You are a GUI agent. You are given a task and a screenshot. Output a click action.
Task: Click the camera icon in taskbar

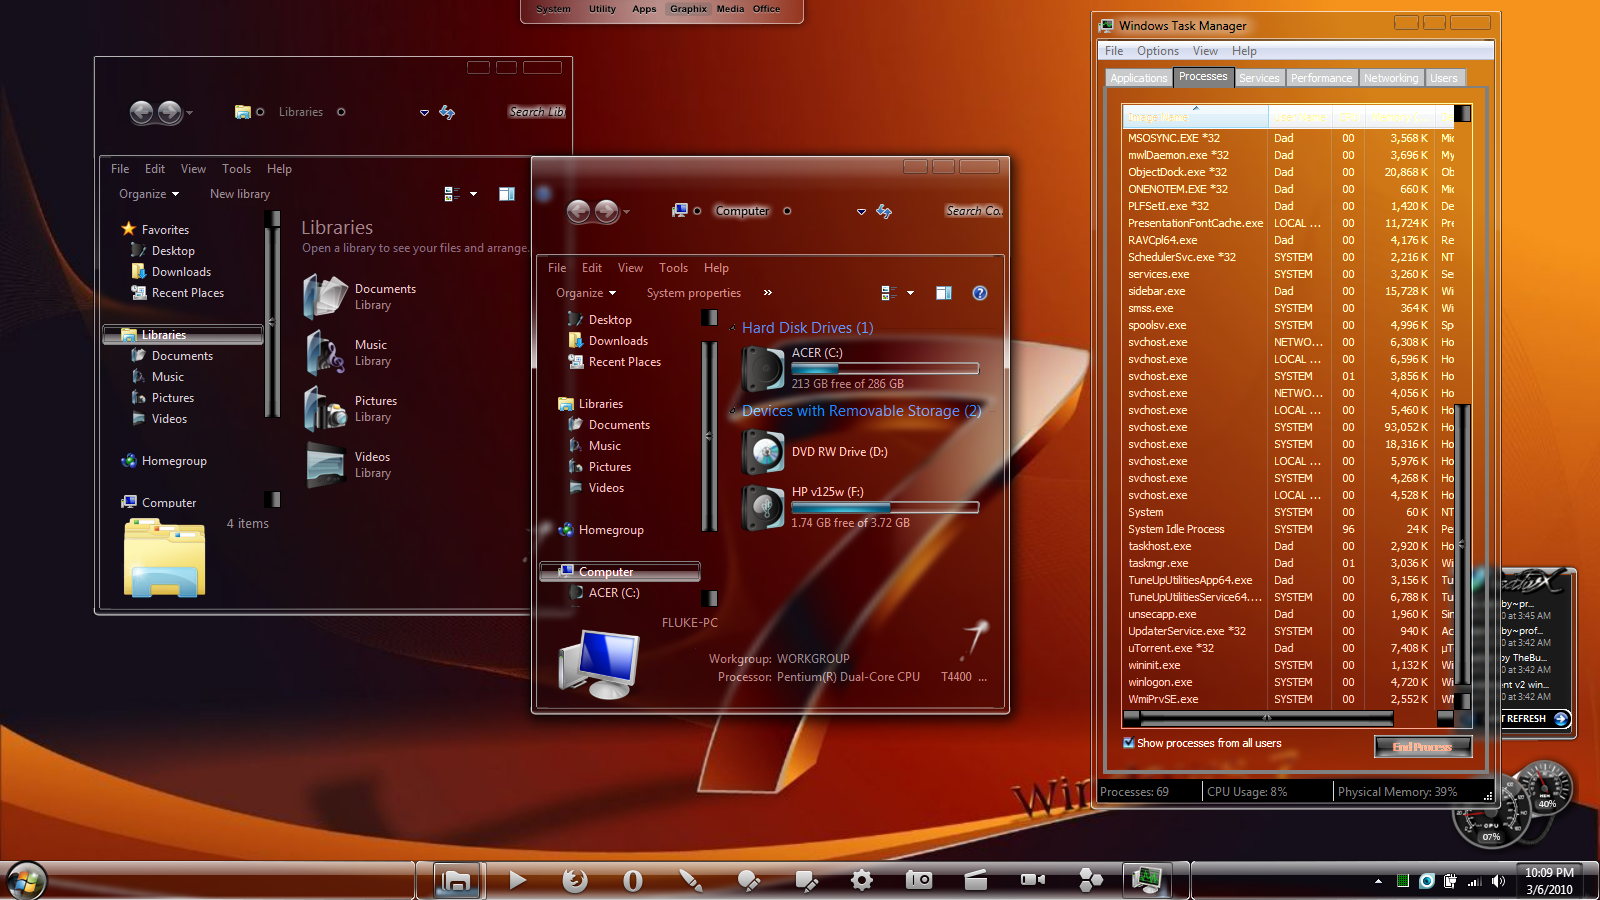919,880
